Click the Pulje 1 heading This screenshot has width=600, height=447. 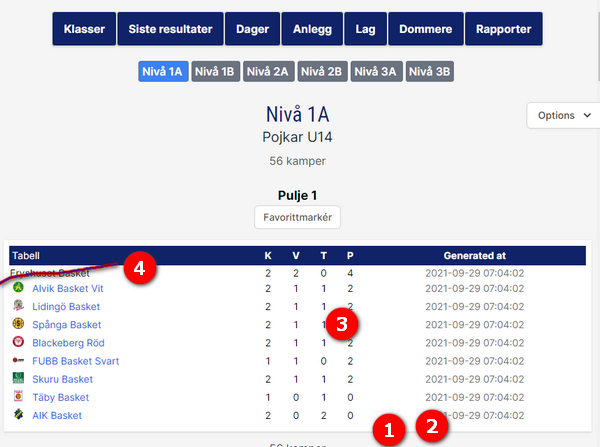[297, 196]
